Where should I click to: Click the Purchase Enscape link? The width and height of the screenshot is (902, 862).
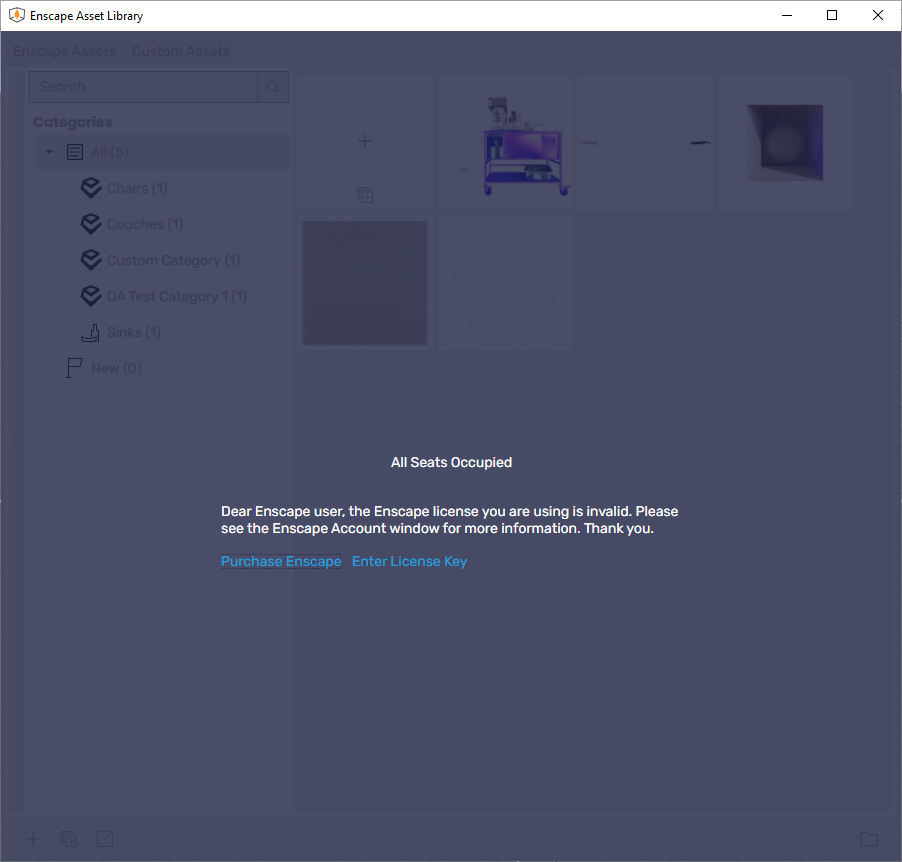click(281, 561)
